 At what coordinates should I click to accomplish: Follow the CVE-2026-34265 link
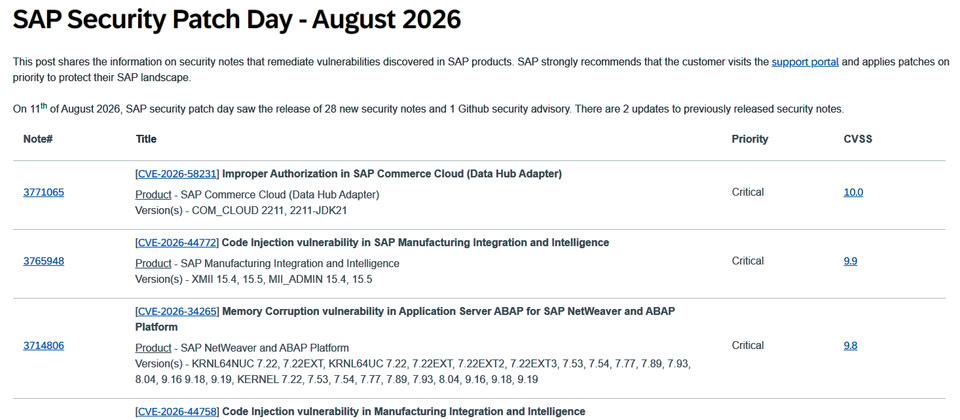pos(177,311)
